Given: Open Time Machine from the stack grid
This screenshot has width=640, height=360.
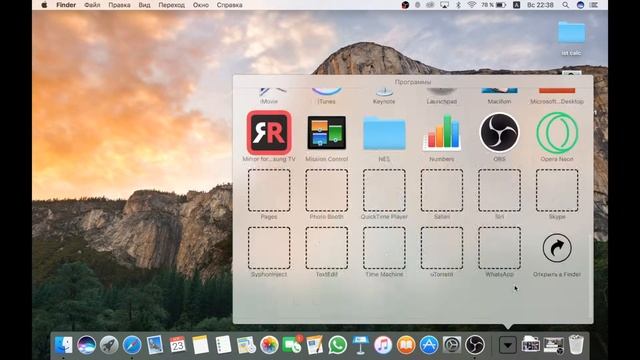Looking at the screenshot, I should tap(384, 248).
